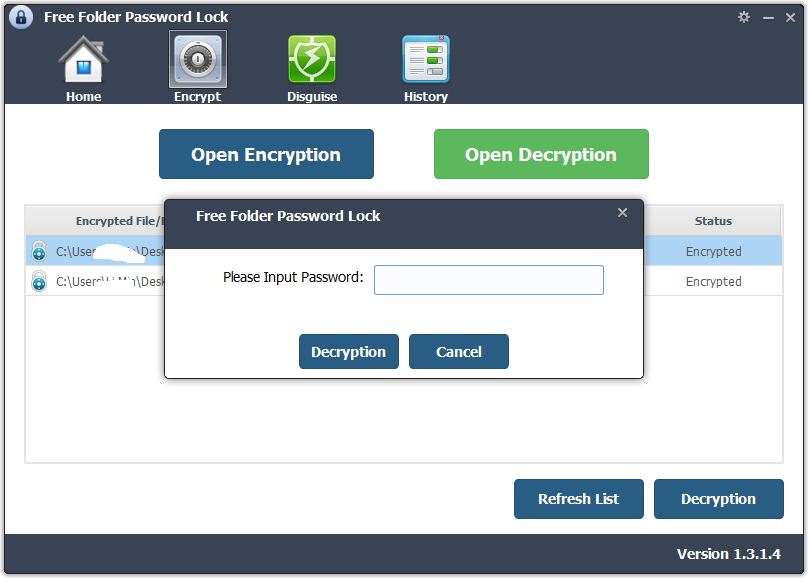Image resolution: width=808 pixels, height=578 pixels.
Task: Click the app padlock logo in title bar
Action: [x=21, y=17]
